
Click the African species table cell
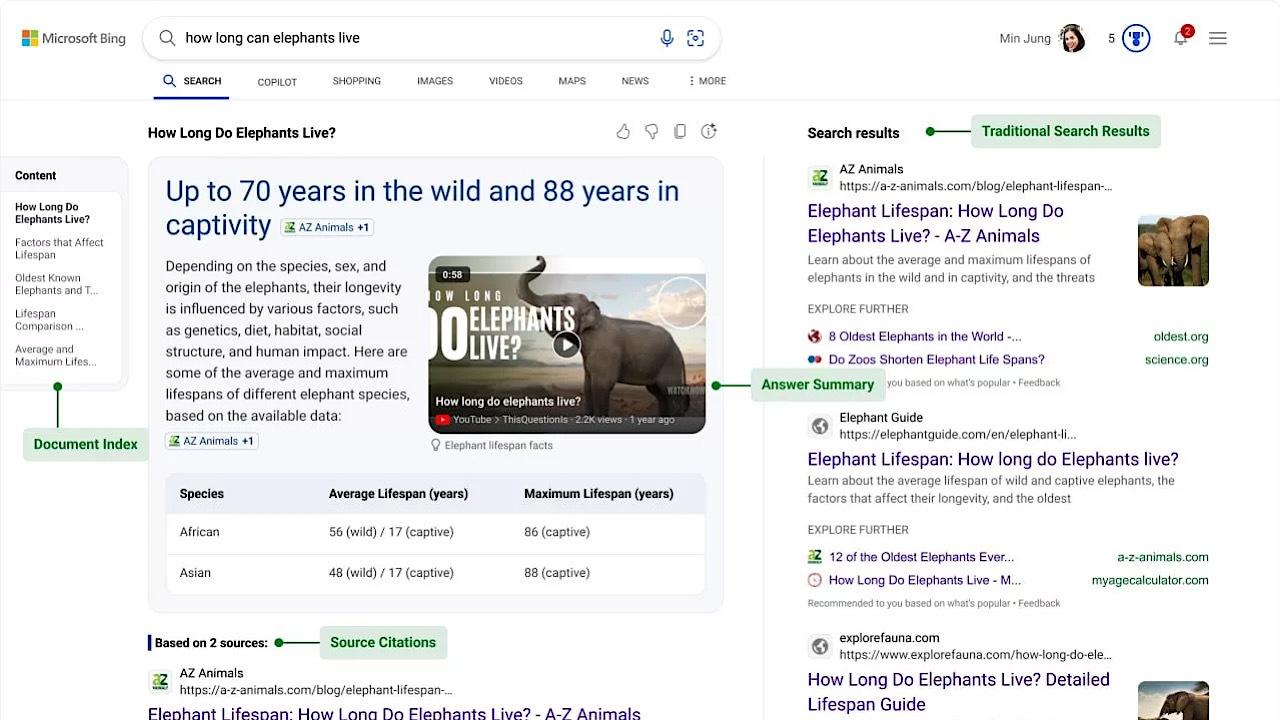tap(199, 532)
